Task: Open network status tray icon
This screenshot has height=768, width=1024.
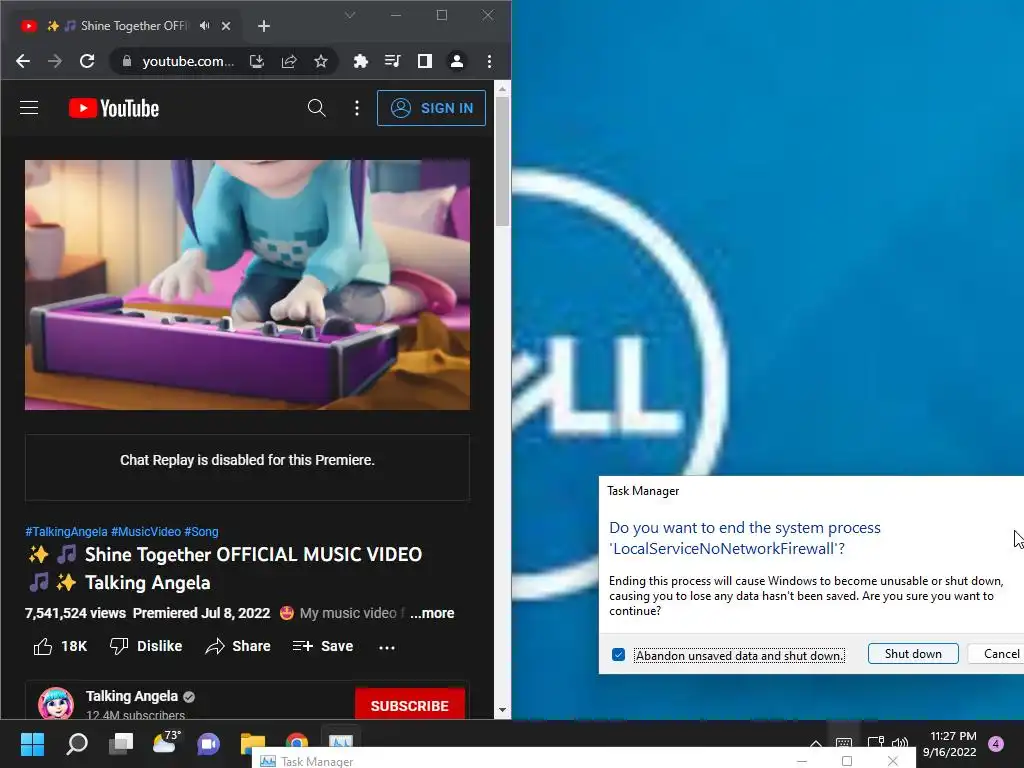Action: (876, 744)
